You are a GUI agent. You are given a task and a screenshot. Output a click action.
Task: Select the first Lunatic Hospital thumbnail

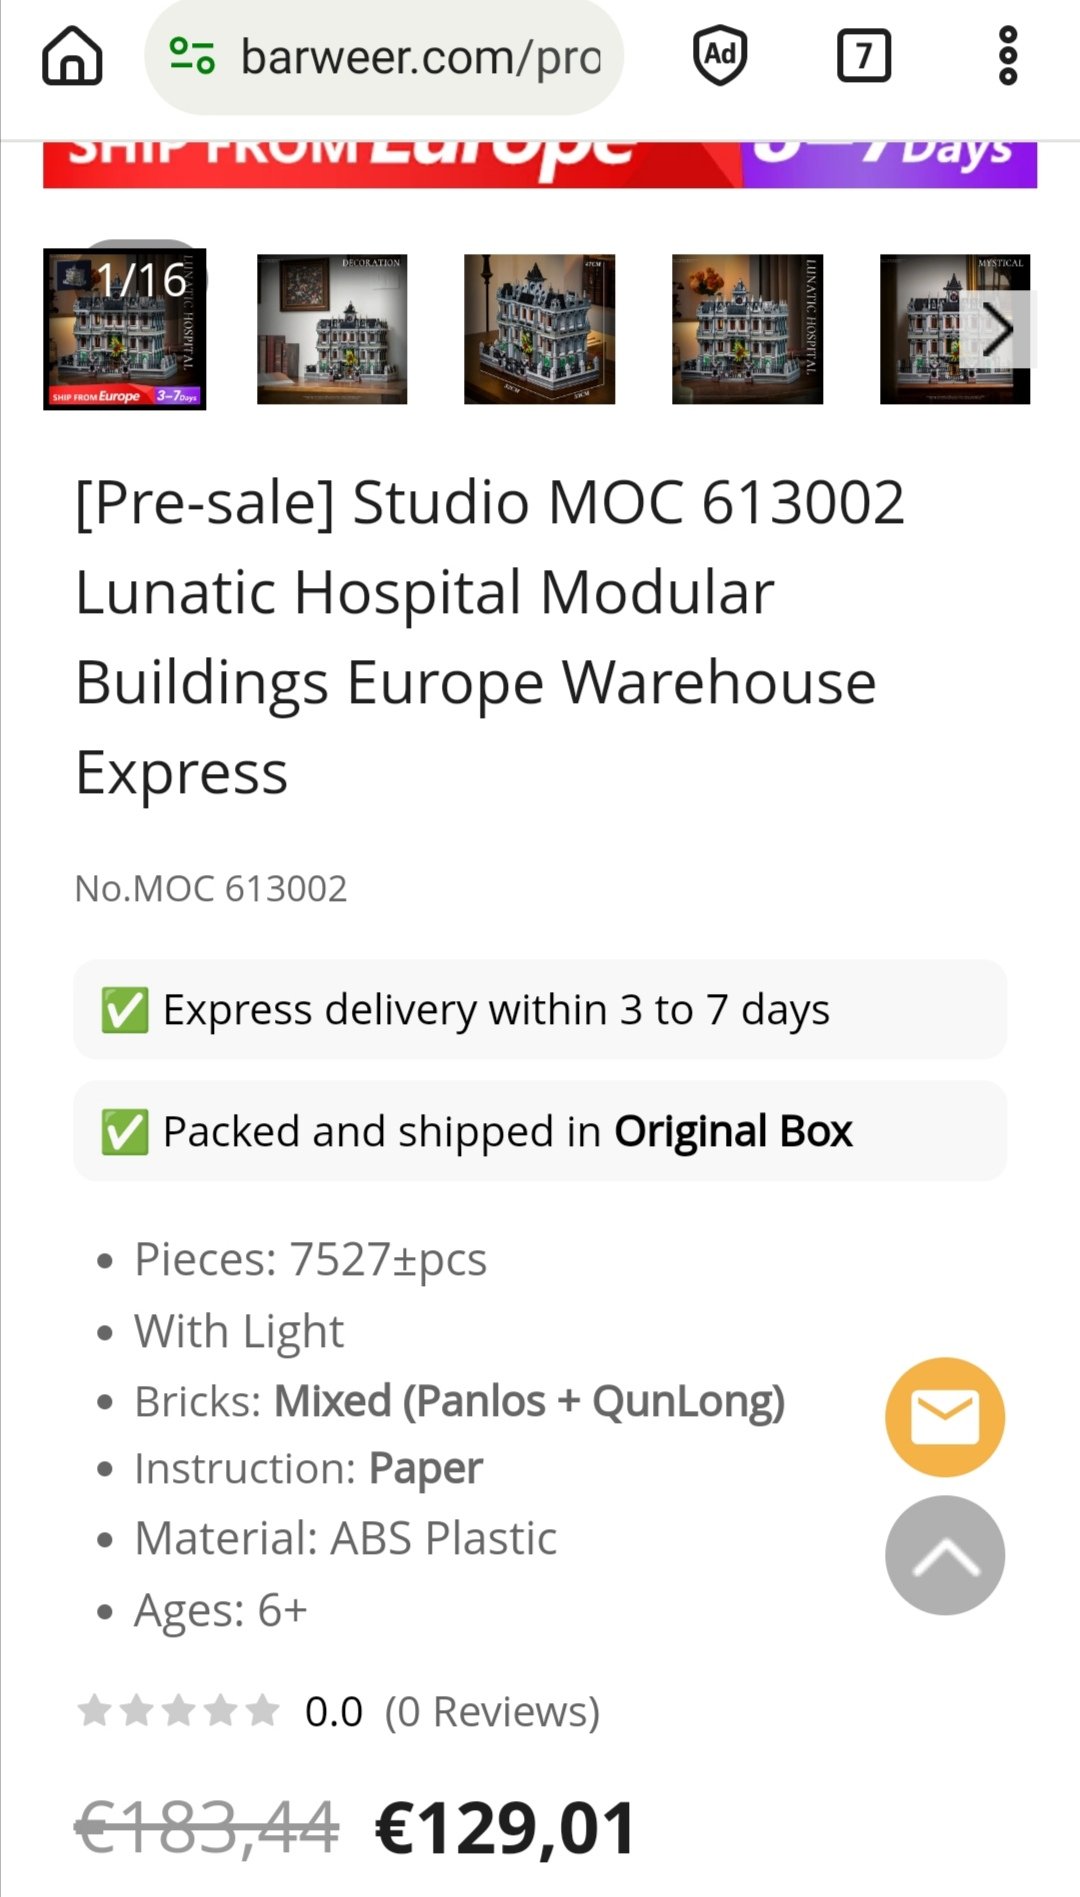tap(125, 329)
